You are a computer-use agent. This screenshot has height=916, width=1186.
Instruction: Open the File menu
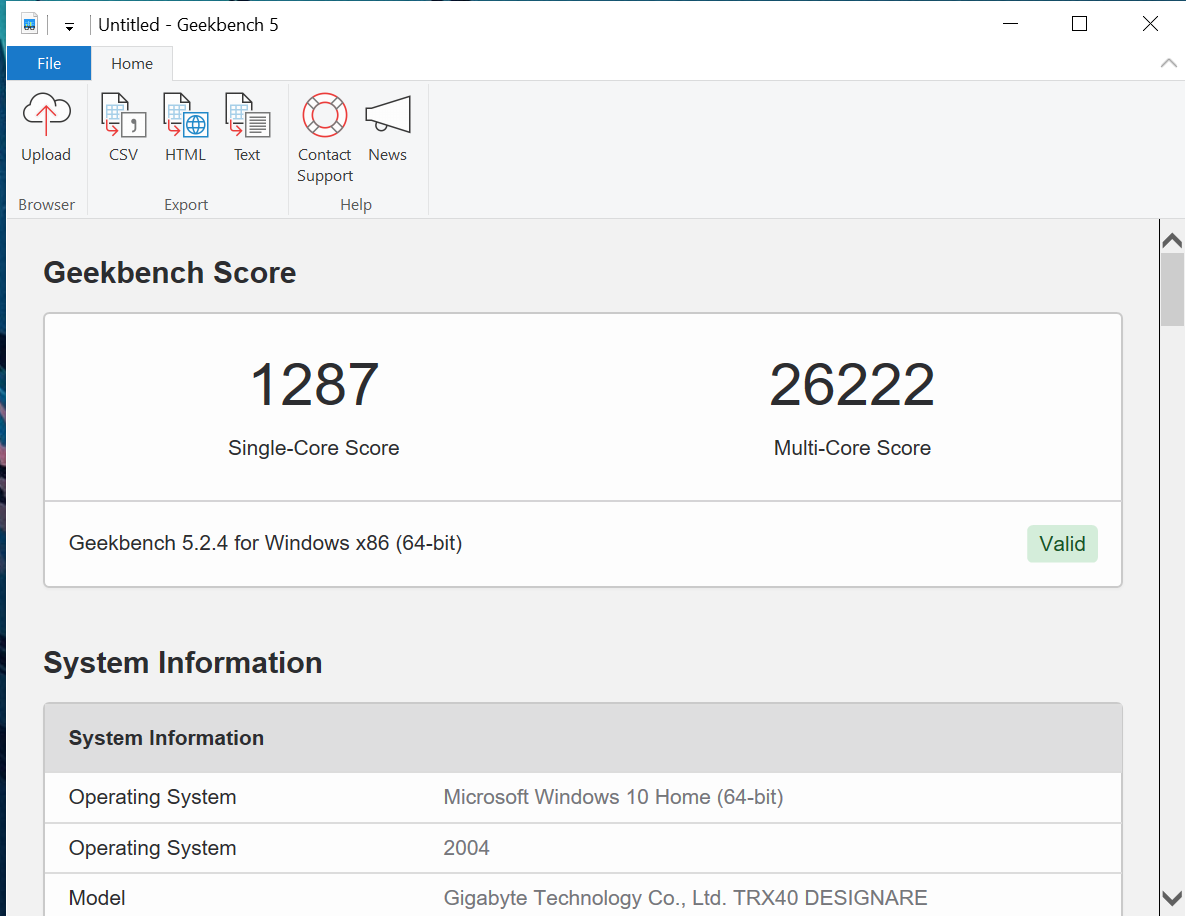49,64
